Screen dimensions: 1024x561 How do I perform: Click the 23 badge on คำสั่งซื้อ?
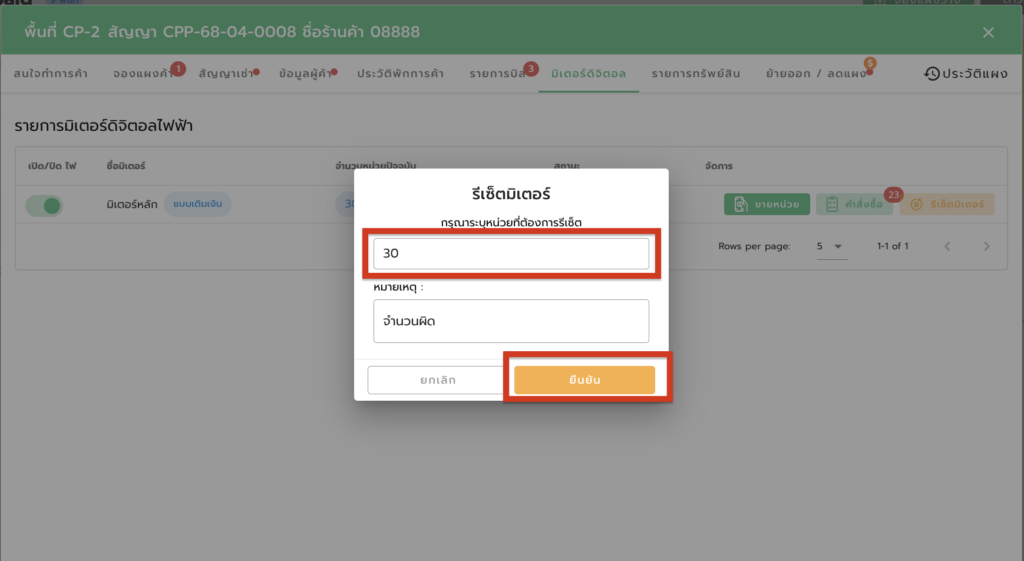[x=893, y=194]
